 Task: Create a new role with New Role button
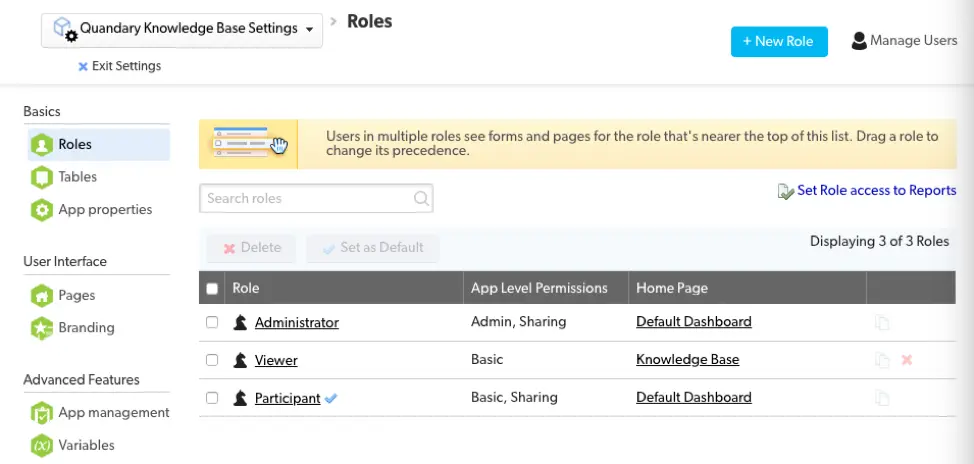tap(779, 42)
